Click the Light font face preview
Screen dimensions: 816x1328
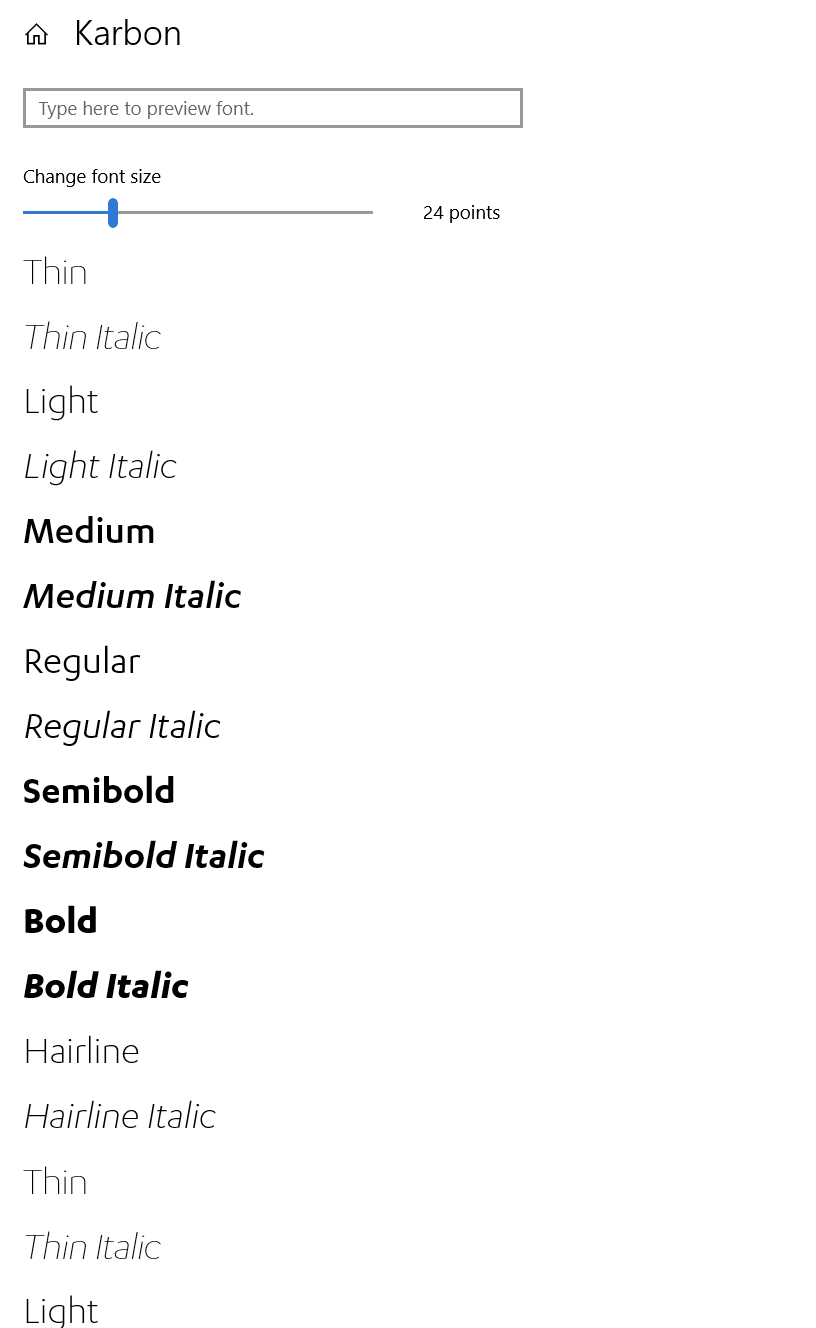point(60,401)
